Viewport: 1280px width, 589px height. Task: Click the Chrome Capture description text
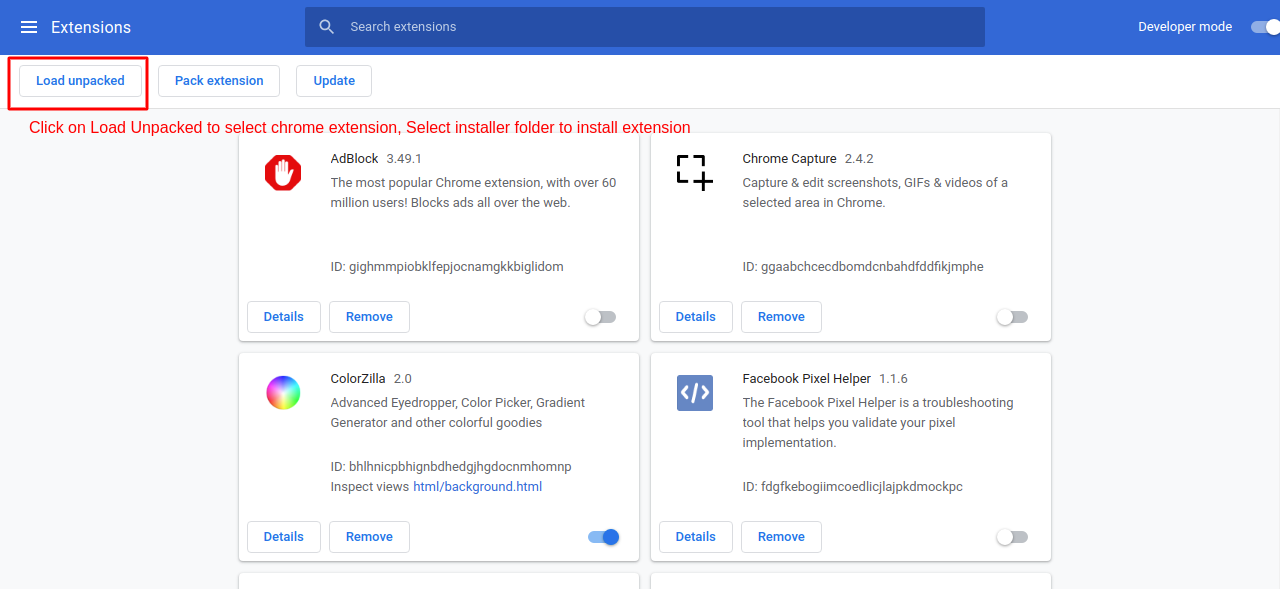point(876,193)
